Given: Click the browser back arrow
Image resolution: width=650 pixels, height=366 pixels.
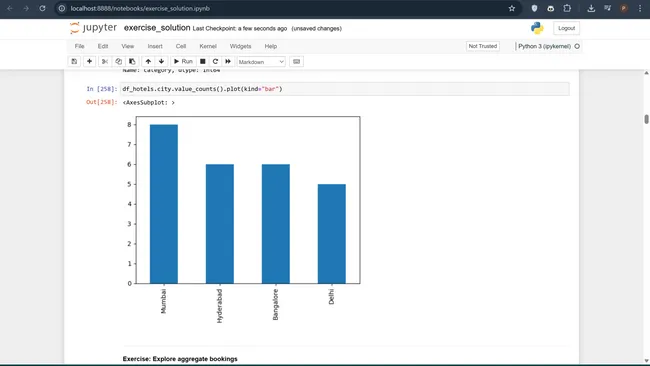Looking at the screenshot, I should 10,8.
